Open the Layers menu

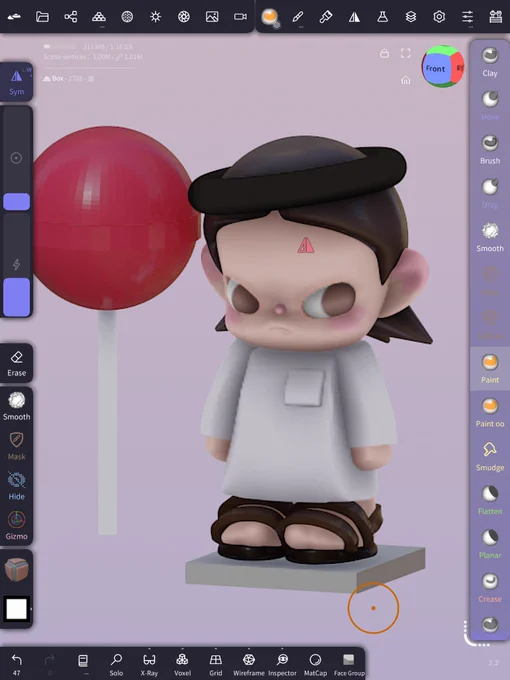click(411, 17)
